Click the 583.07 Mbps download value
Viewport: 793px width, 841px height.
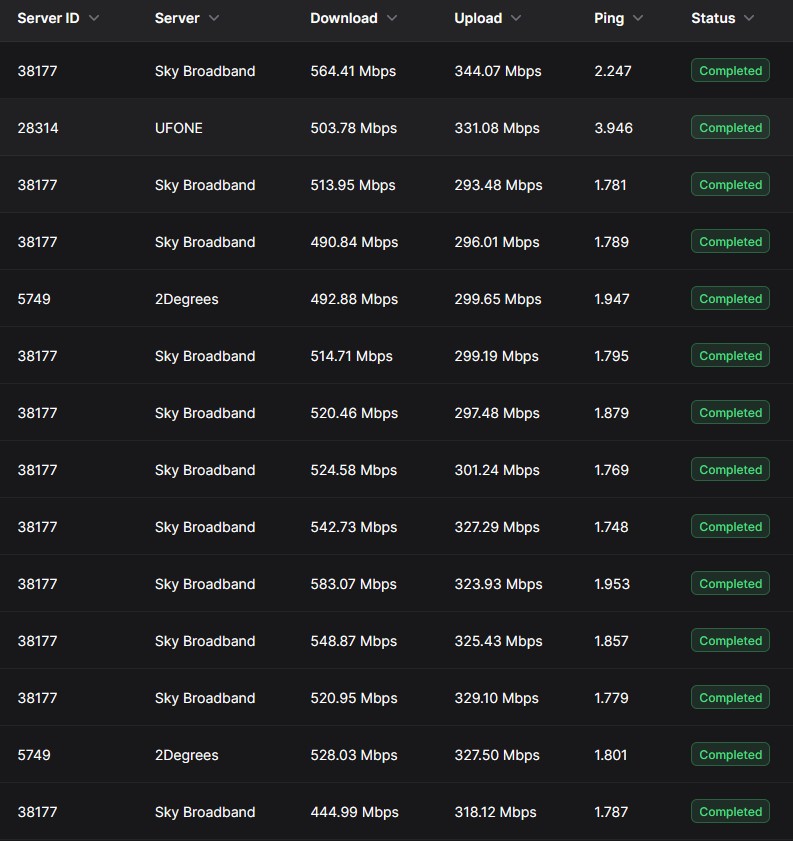[353, 584]
